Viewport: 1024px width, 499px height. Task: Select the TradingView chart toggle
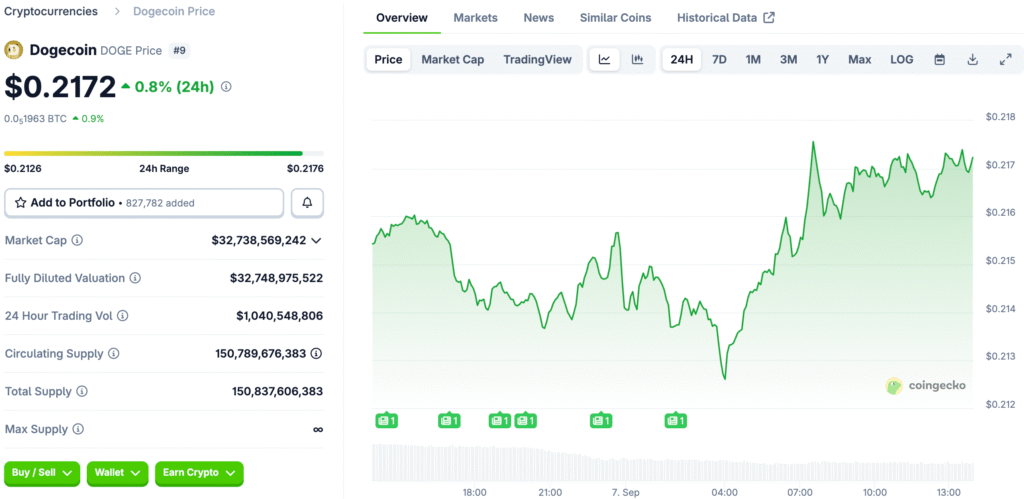(537, 59)
